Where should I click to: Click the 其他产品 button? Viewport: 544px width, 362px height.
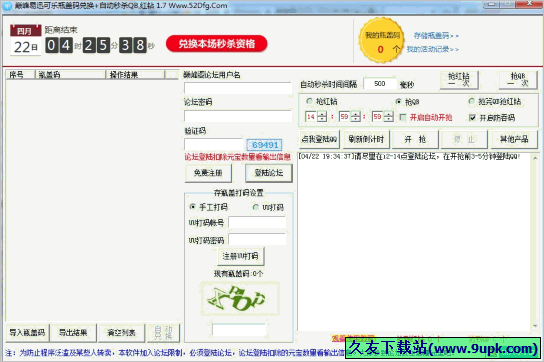514,139
